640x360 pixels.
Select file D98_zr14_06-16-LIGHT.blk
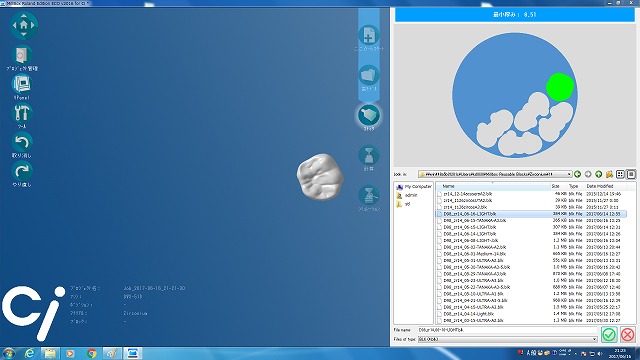pyautogui.click(x=531, y=214)
